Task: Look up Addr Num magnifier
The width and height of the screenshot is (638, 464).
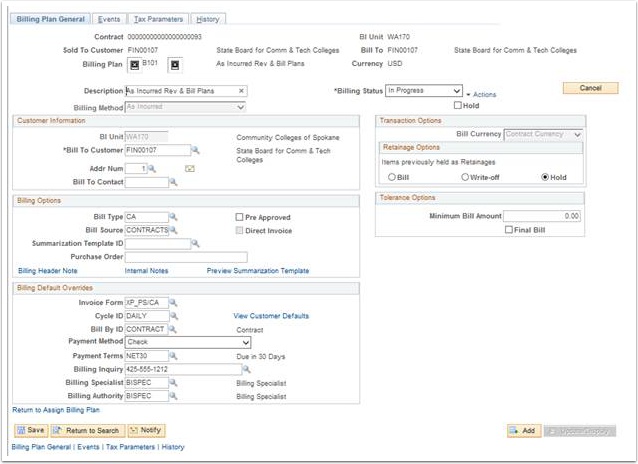Action: click(152, 169)
